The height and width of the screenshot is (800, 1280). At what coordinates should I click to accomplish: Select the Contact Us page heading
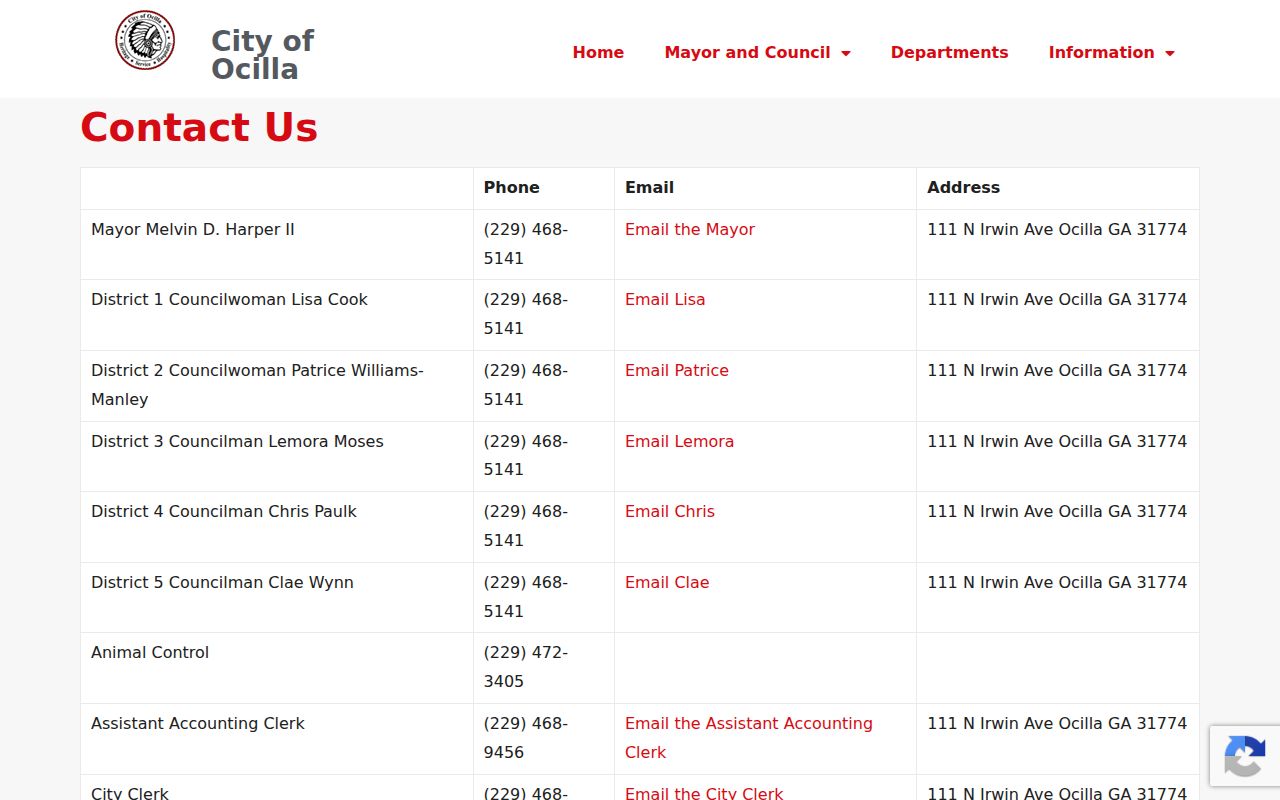click(x=199, y=127)
